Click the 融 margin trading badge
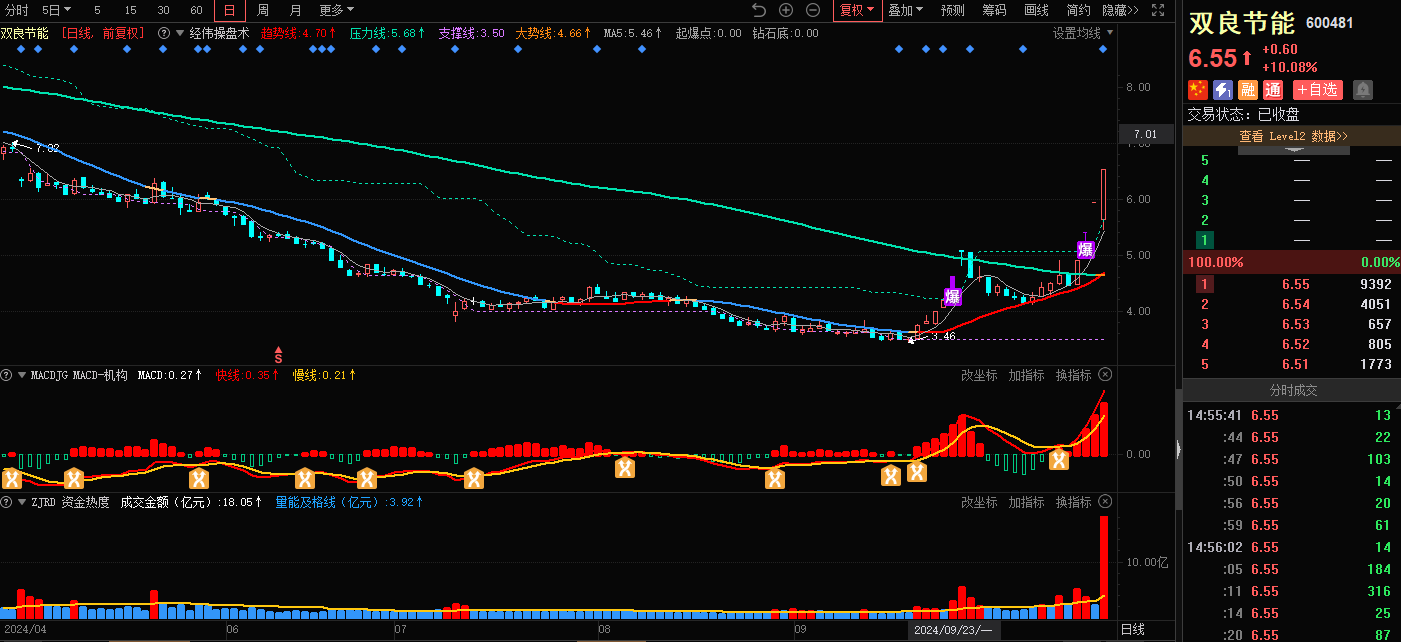The height and width of the screenshot is (642, 1401). (x=1248, y=90)
